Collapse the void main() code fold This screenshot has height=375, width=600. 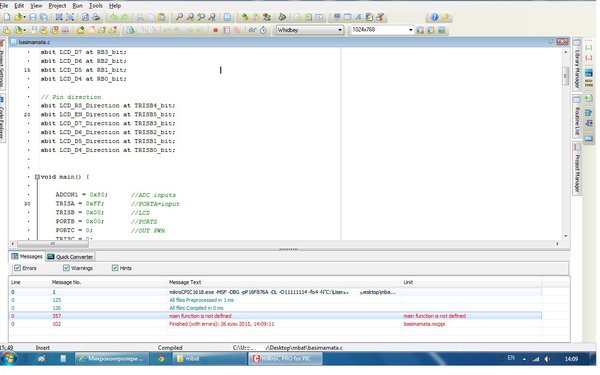point(37,177)
